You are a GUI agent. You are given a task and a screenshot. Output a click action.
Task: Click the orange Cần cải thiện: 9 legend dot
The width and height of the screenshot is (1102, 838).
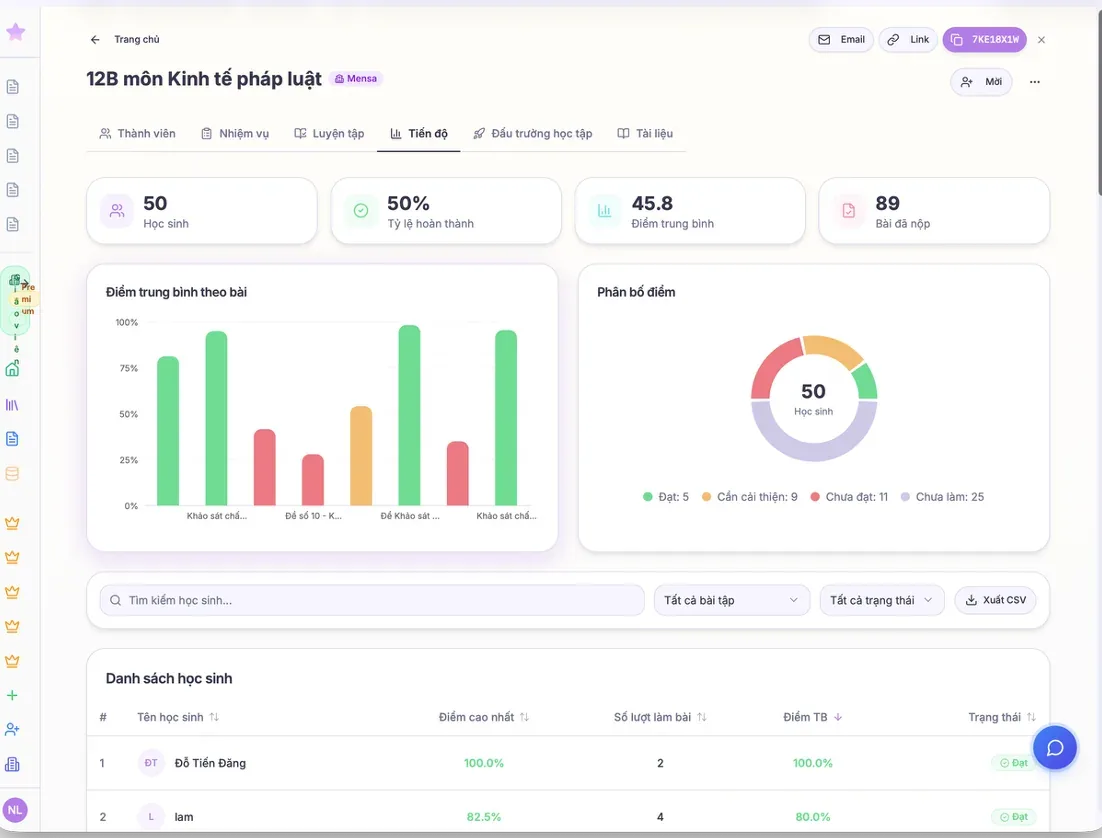pyautogui.click(x=706, y=497)
